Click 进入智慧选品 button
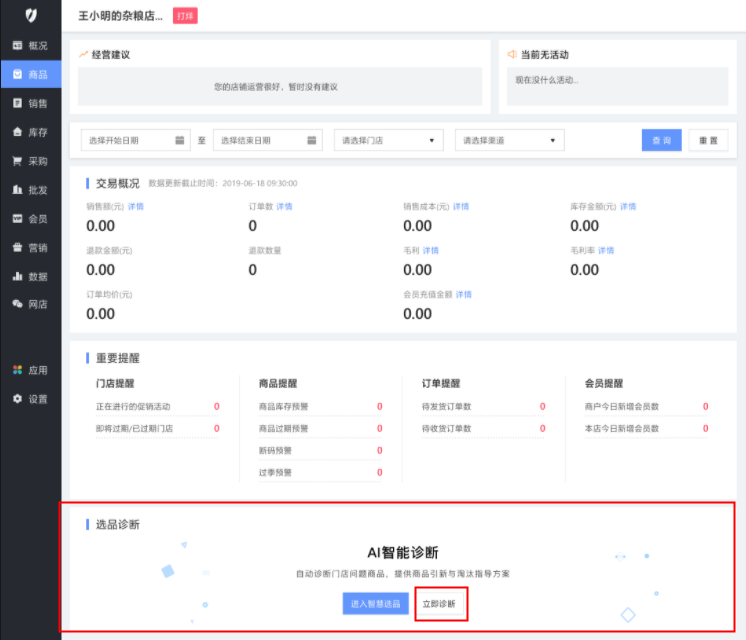 [x=376, y=604]
